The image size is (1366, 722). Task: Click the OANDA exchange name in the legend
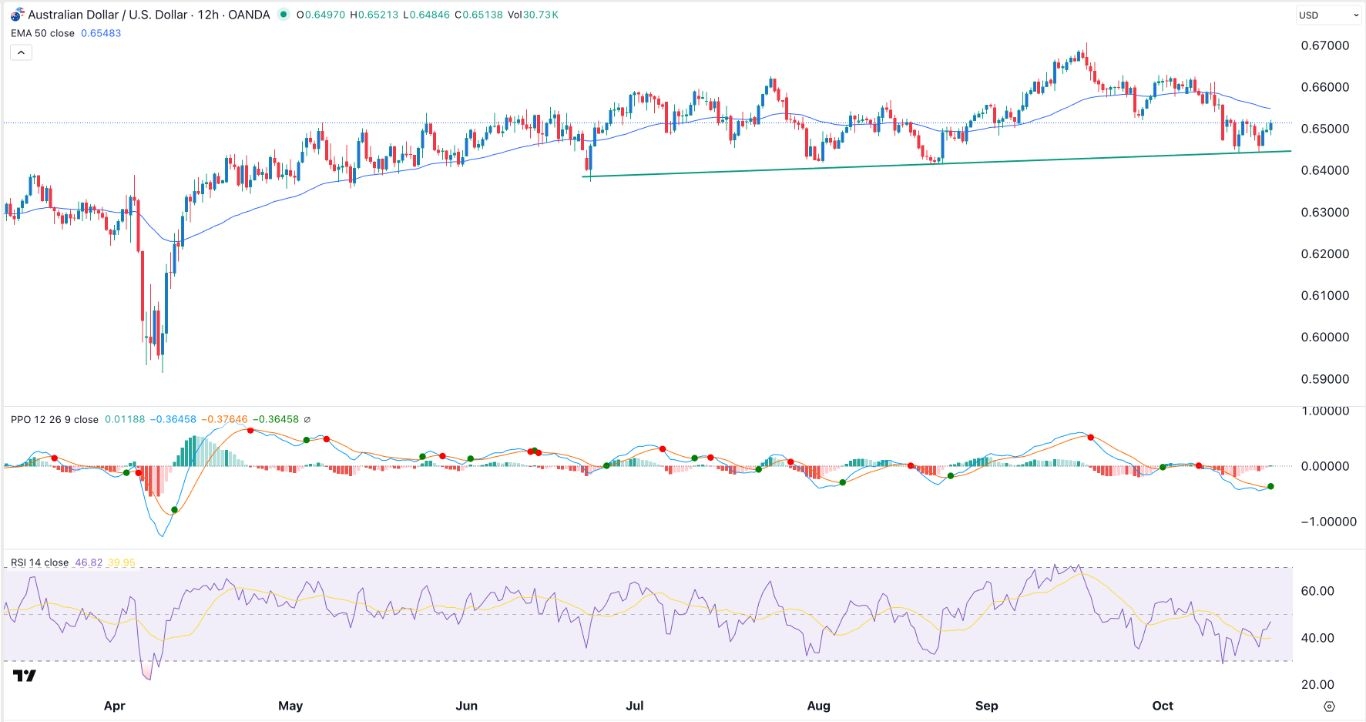[250, 14]
